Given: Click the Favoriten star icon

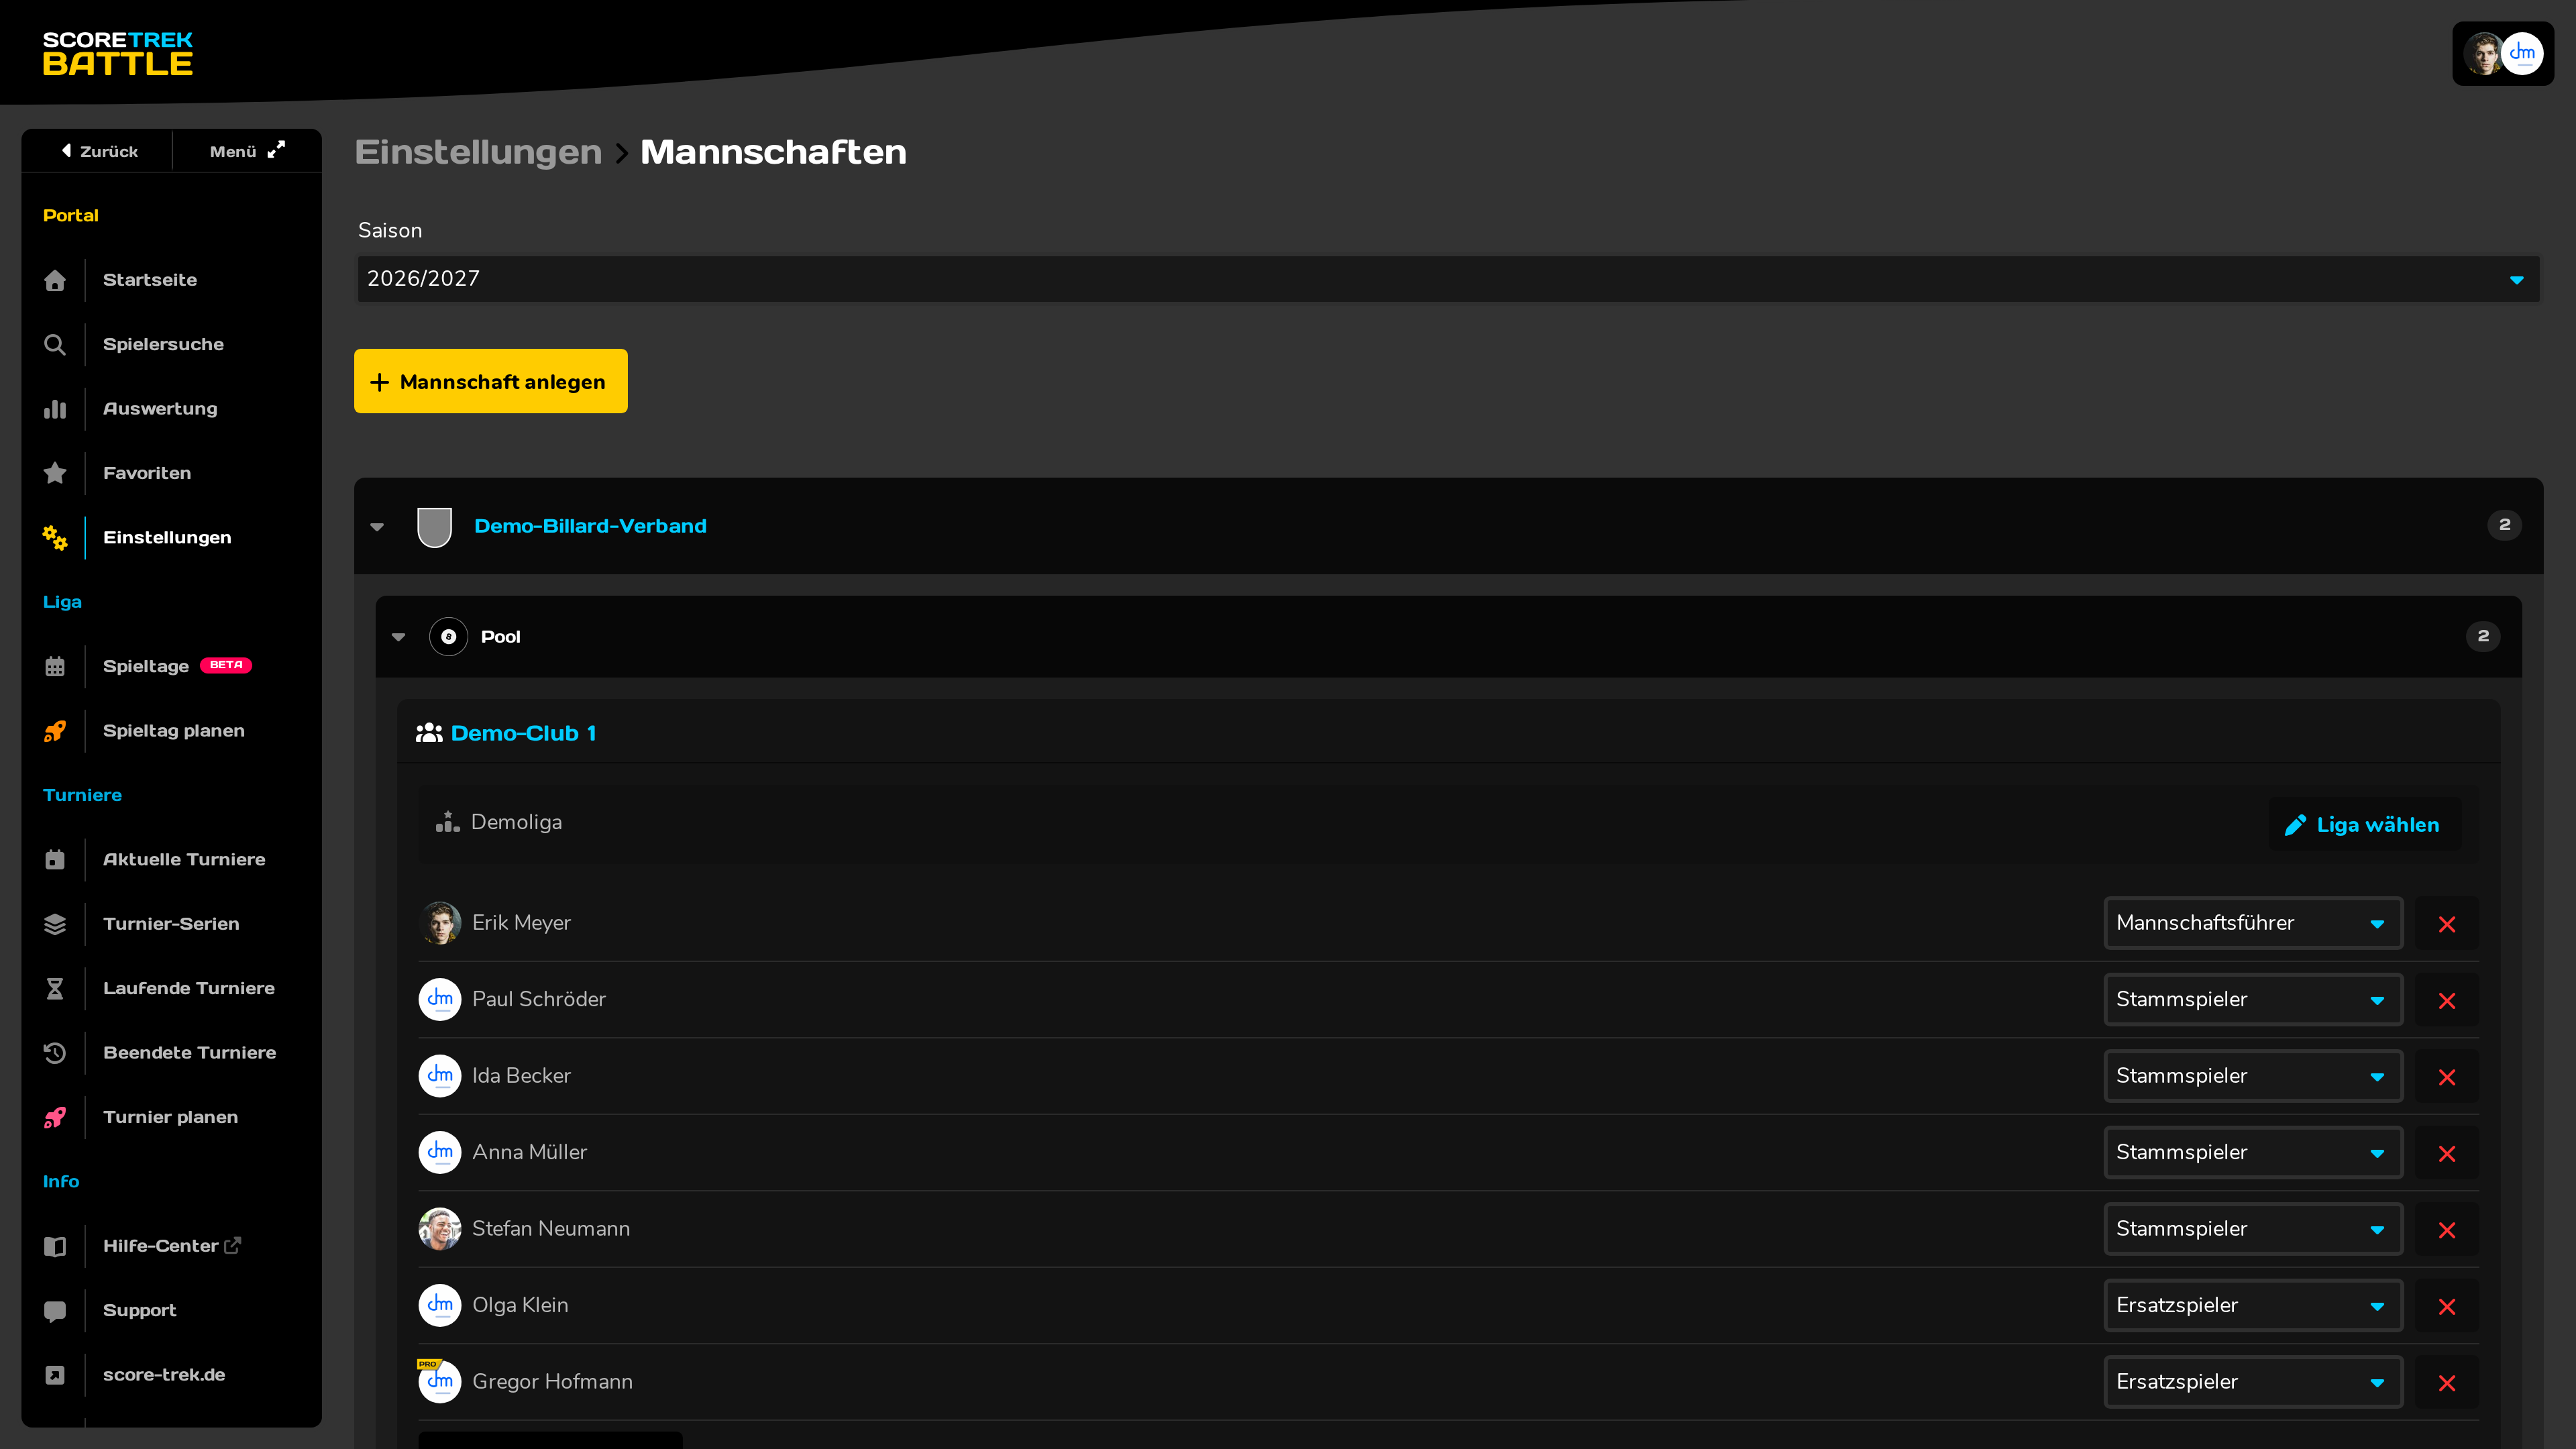Looking at the screenshot, I should (x=55, y=473).
